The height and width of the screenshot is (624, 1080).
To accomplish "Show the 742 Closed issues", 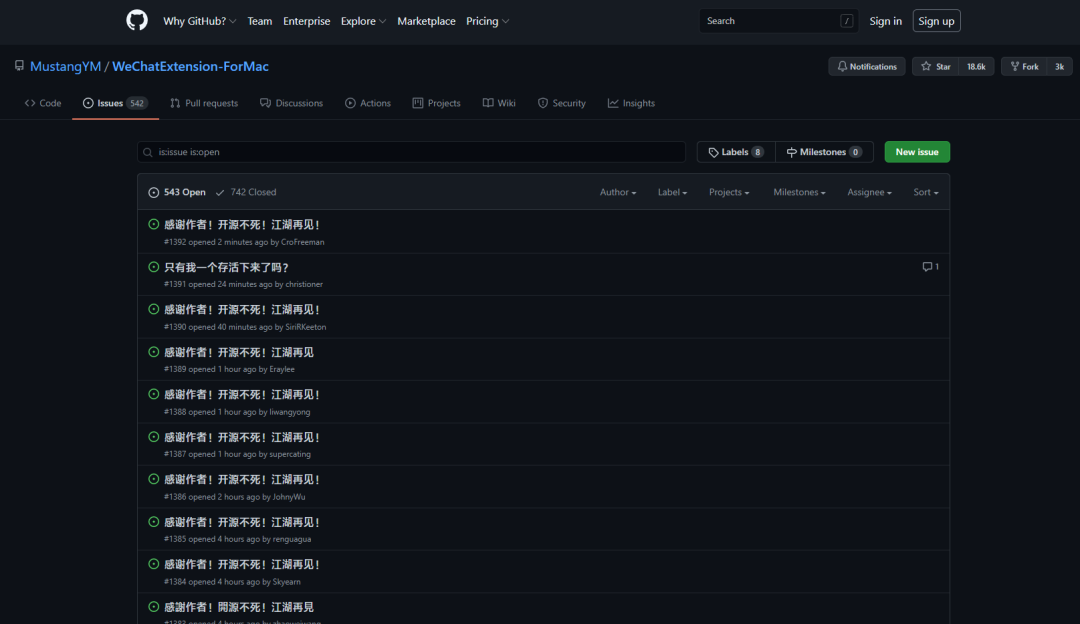I will pos(246,192).
